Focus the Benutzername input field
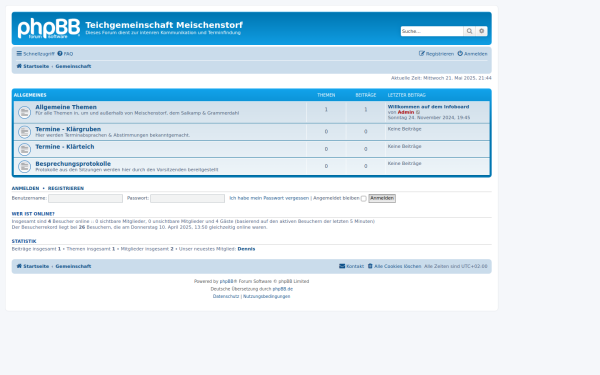This screenshot has height=375, width=600. [85, 198]
